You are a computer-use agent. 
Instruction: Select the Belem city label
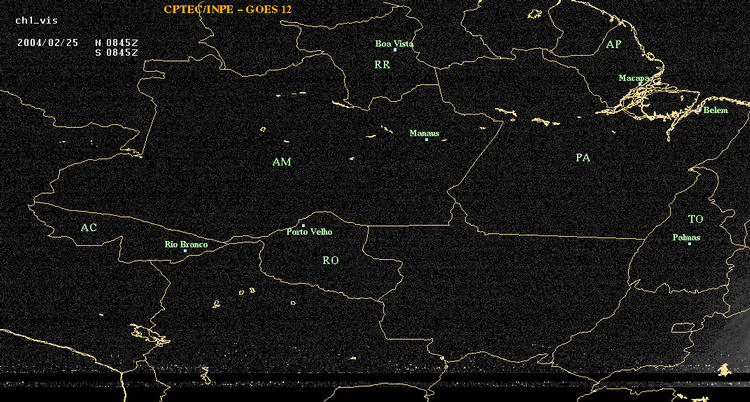[x=716, y=111]
